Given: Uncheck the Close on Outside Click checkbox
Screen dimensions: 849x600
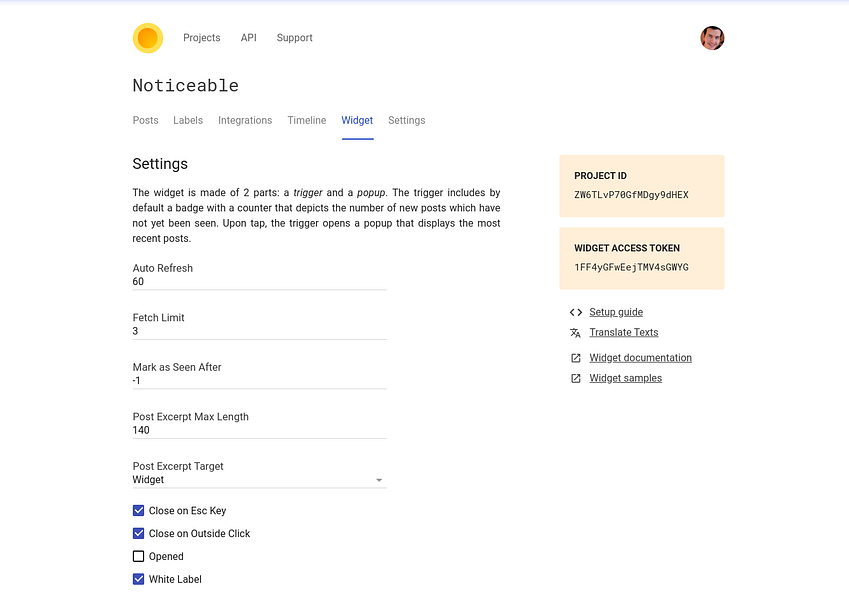Looking at the screenshot, I should (139, 533).
